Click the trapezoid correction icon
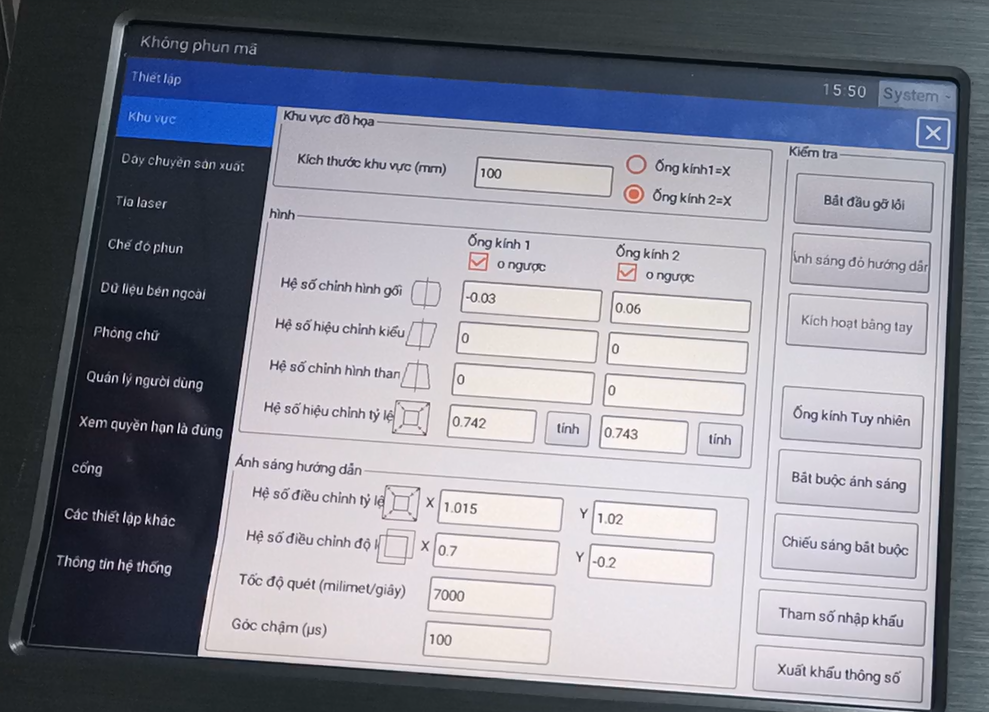989x712 pixels. pos(416,375)
